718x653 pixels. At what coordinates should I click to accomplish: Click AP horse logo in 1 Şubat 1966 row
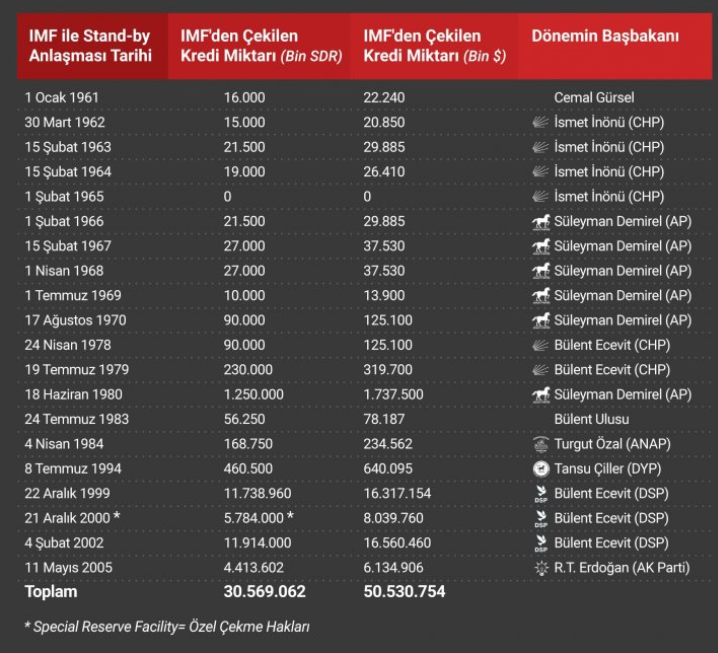pos(540,221)
